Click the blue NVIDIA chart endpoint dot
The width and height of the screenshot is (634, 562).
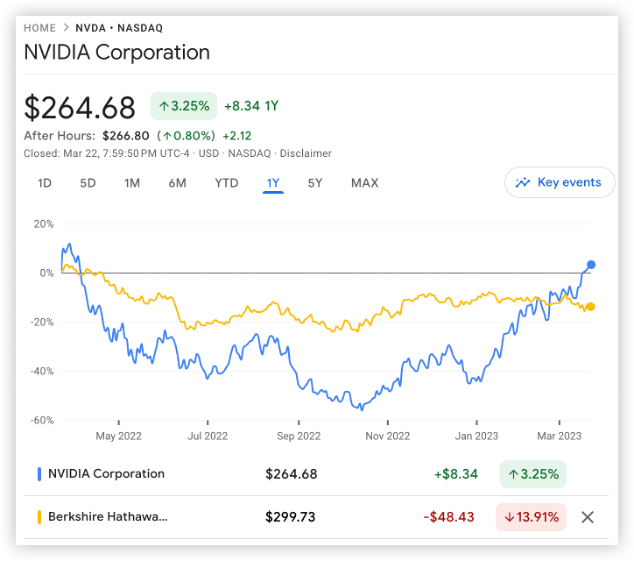click(x=591, y=265)
